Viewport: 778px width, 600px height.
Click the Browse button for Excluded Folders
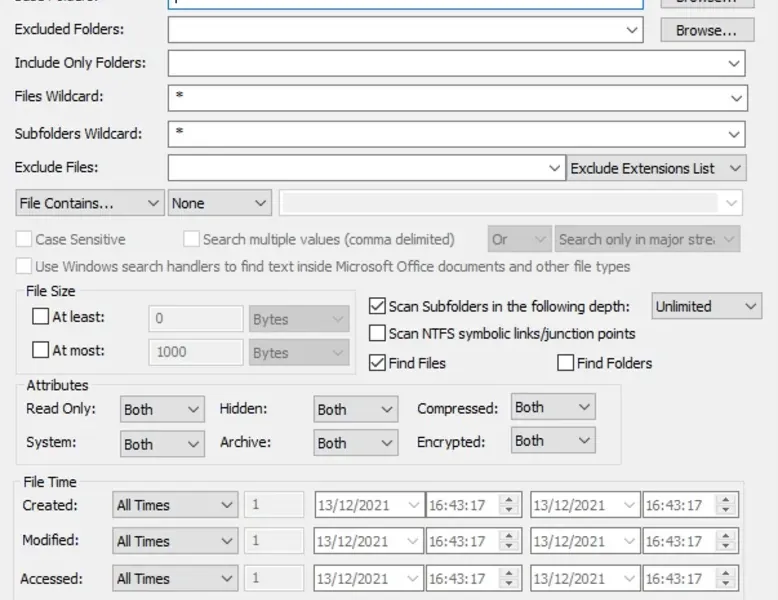pos(707,30)
